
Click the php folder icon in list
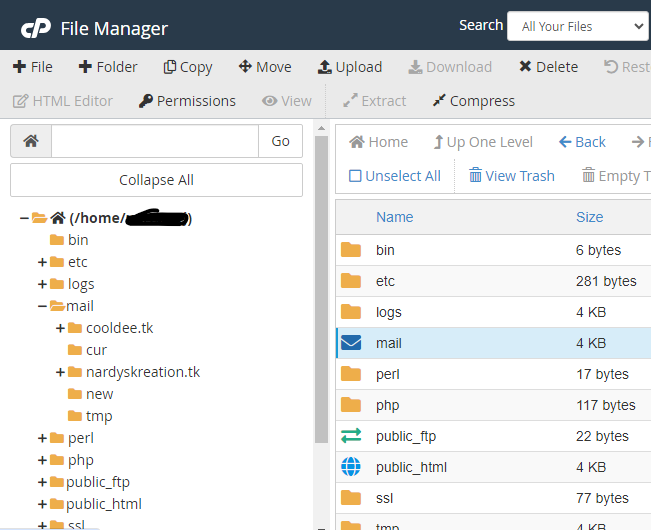point(351,405)
